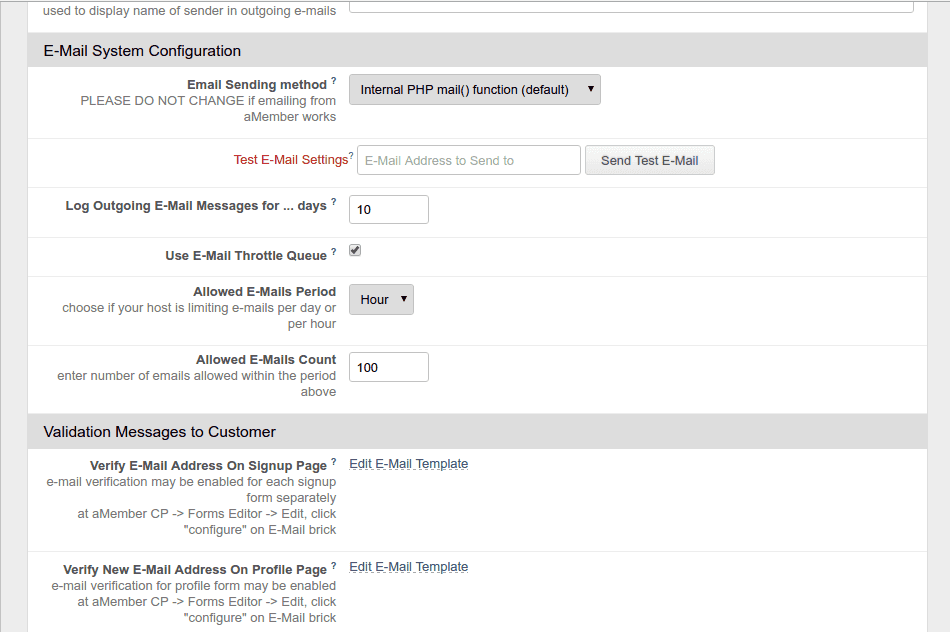Image resolution: width=950 pixels, height=632 pixels.
Task: Click the PLEASE DO NOT CHANGE note text
Action: pos(208,109)
